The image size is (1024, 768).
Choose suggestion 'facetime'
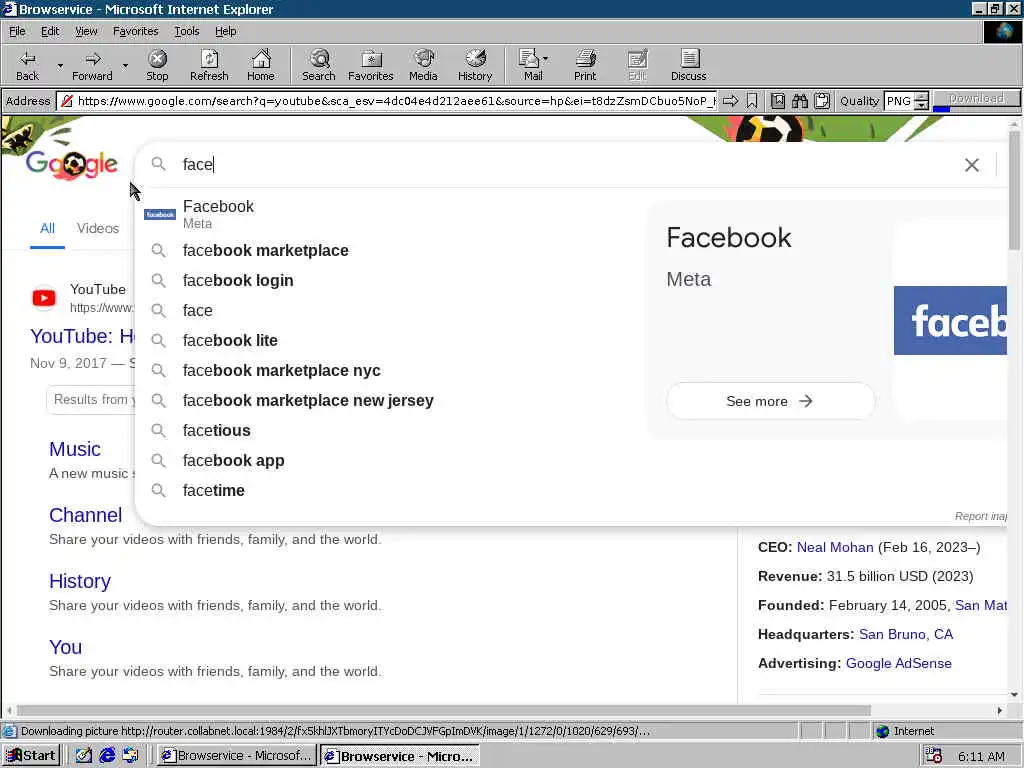tap(392, 490)
